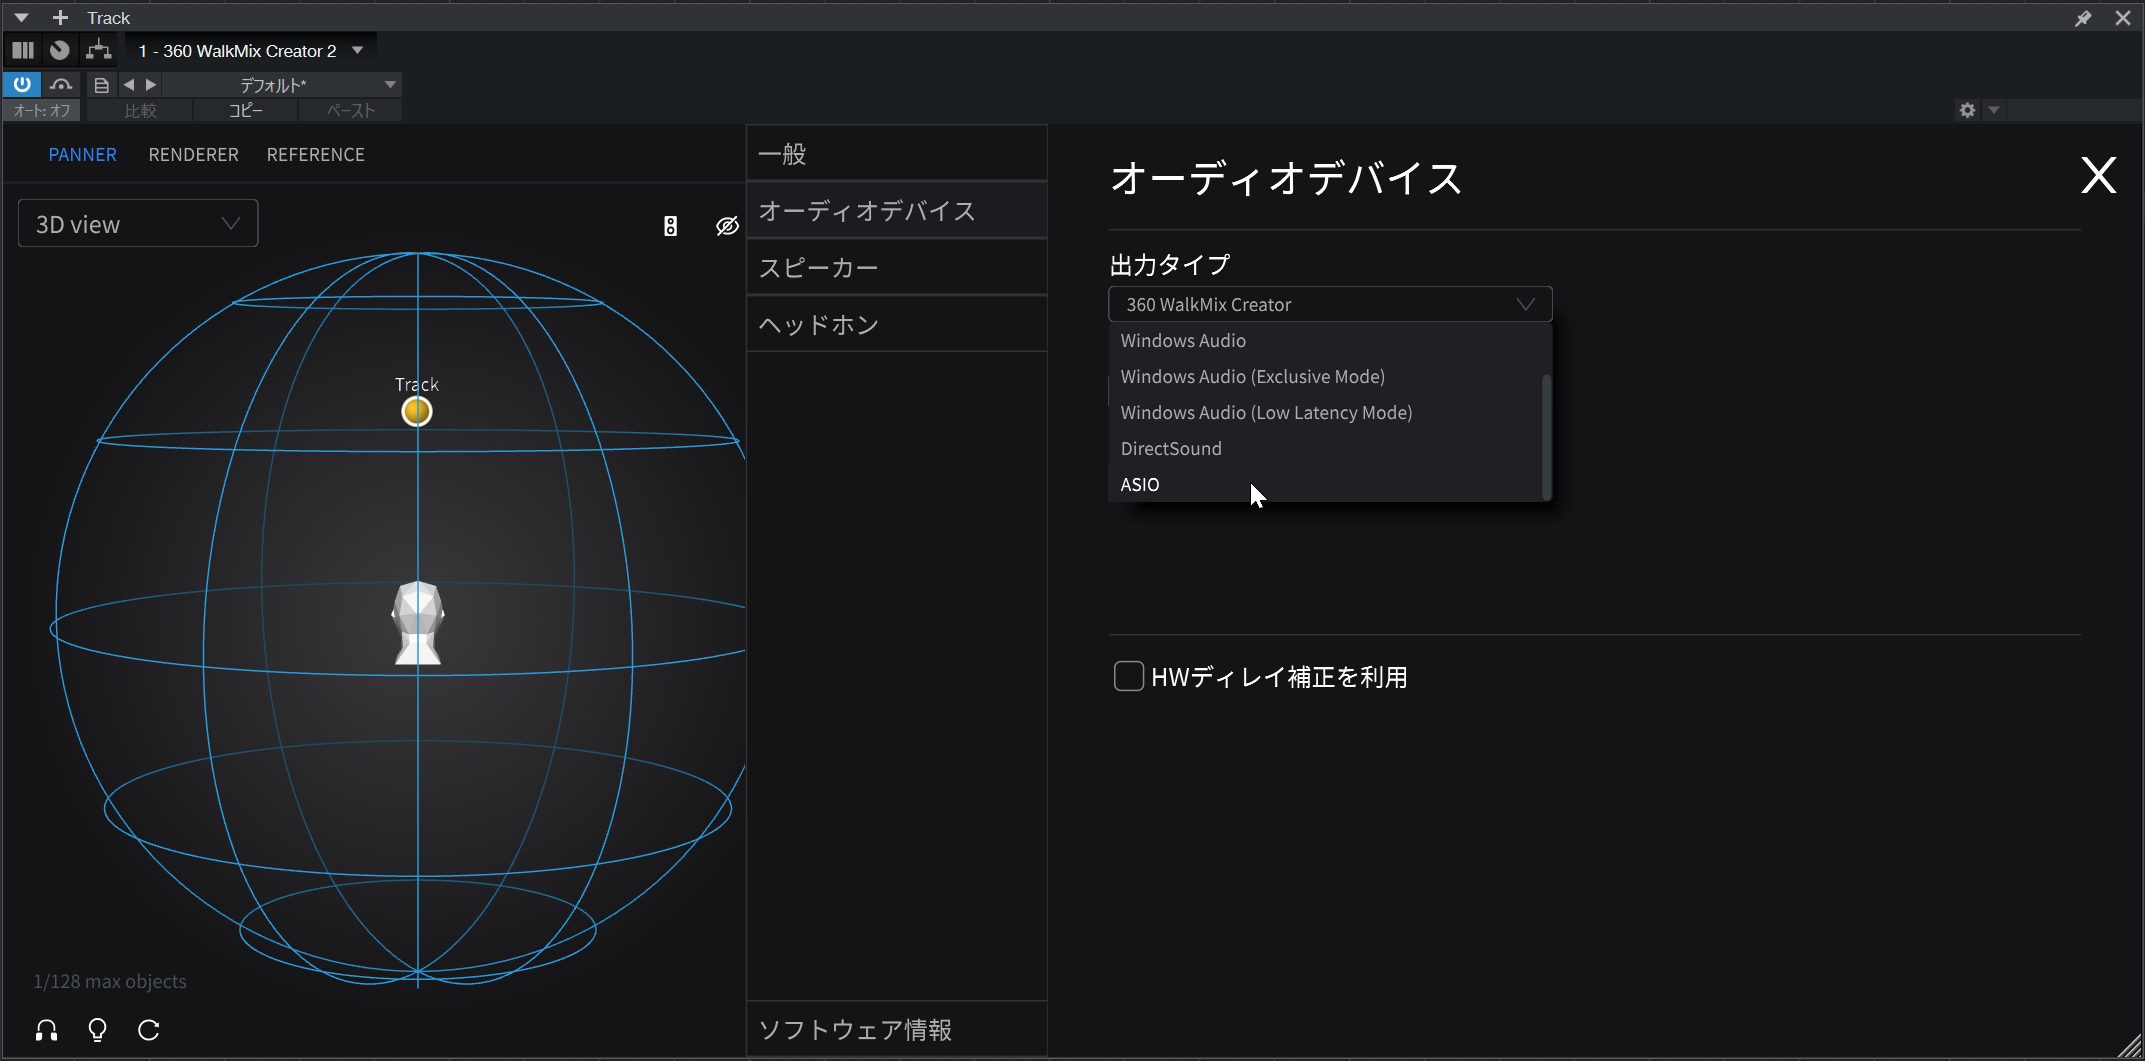Viewport: 2145px width, 1061px height.
Task: Open the plugin window menu arrow
Action: (21, 18)
